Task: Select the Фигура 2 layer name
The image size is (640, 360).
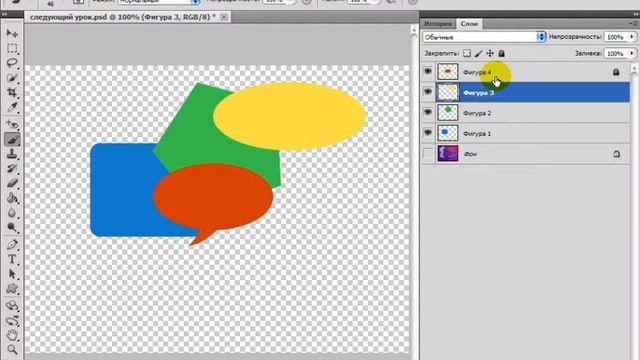Action: (477, 113)
